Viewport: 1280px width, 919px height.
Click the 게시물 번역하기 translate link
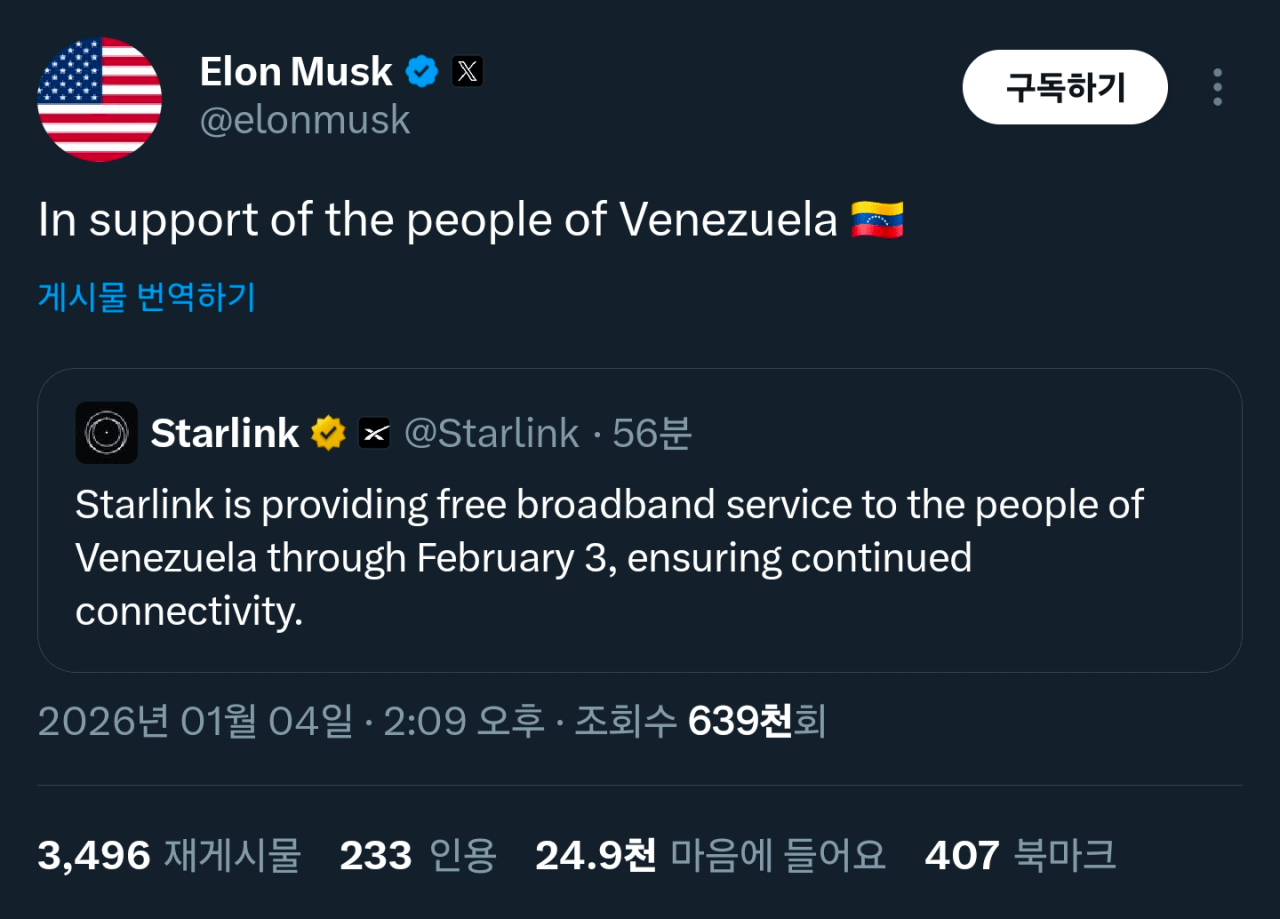[x=146, y=297]
